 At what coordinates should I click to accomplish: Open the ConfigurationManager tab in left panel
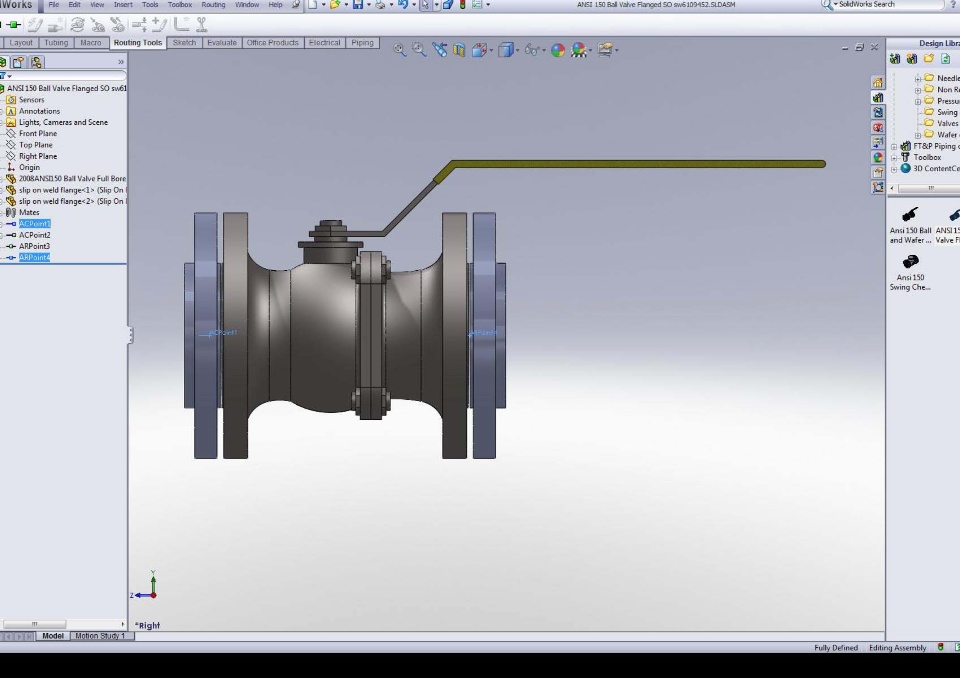tap(36, 62)
